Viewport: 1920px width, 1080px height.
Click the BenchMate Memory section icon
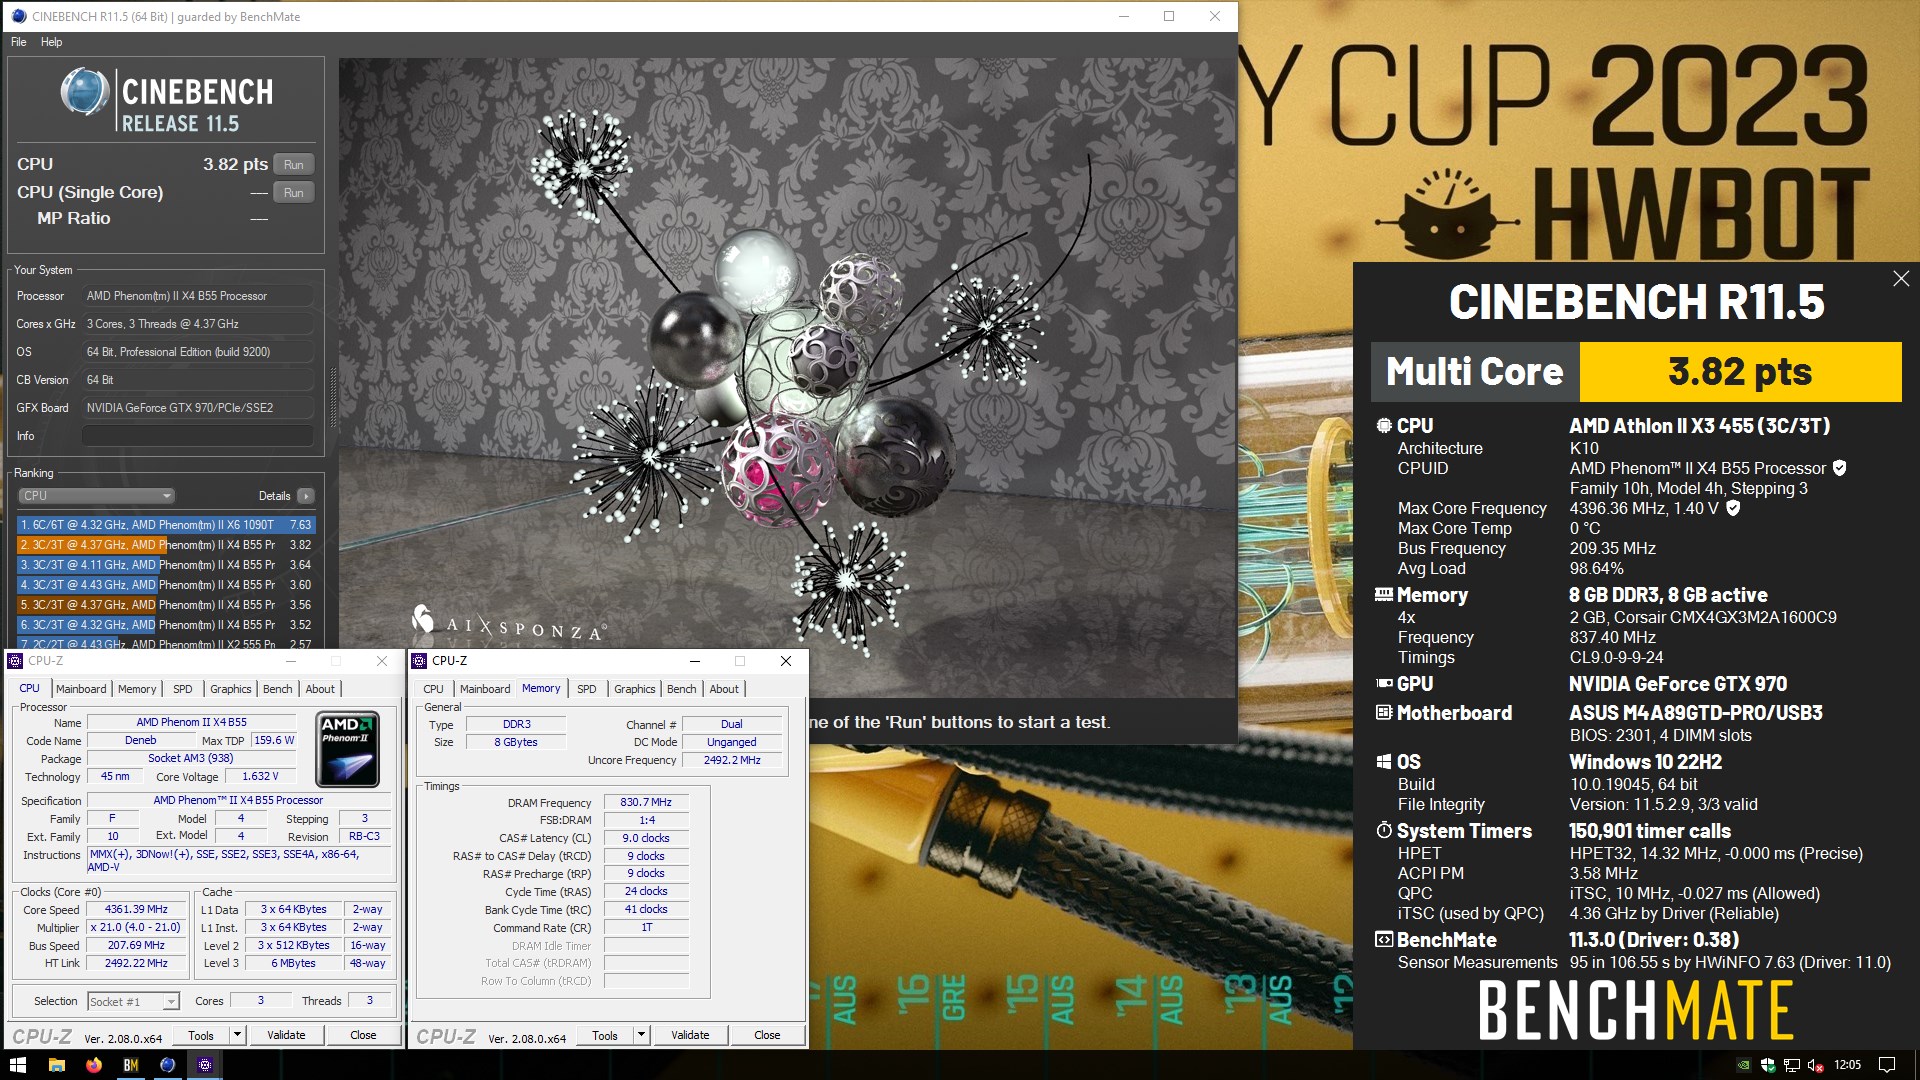coord(1384,595)
